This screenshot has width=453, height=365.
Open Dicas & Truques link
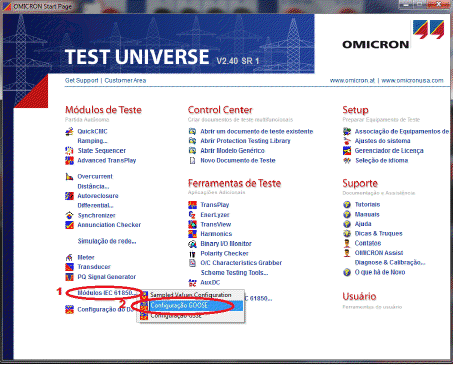point(379,234)
